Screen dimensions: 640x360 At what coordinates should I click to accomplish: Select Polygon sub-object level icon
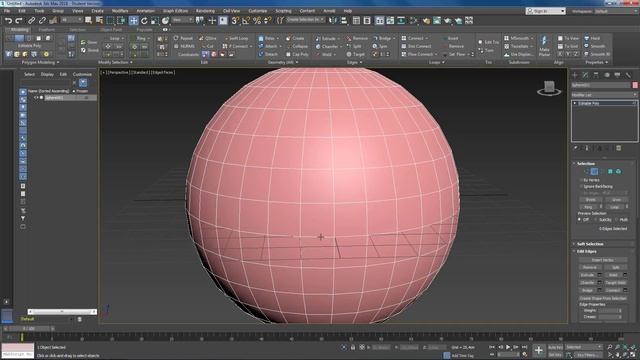(610, 171)
